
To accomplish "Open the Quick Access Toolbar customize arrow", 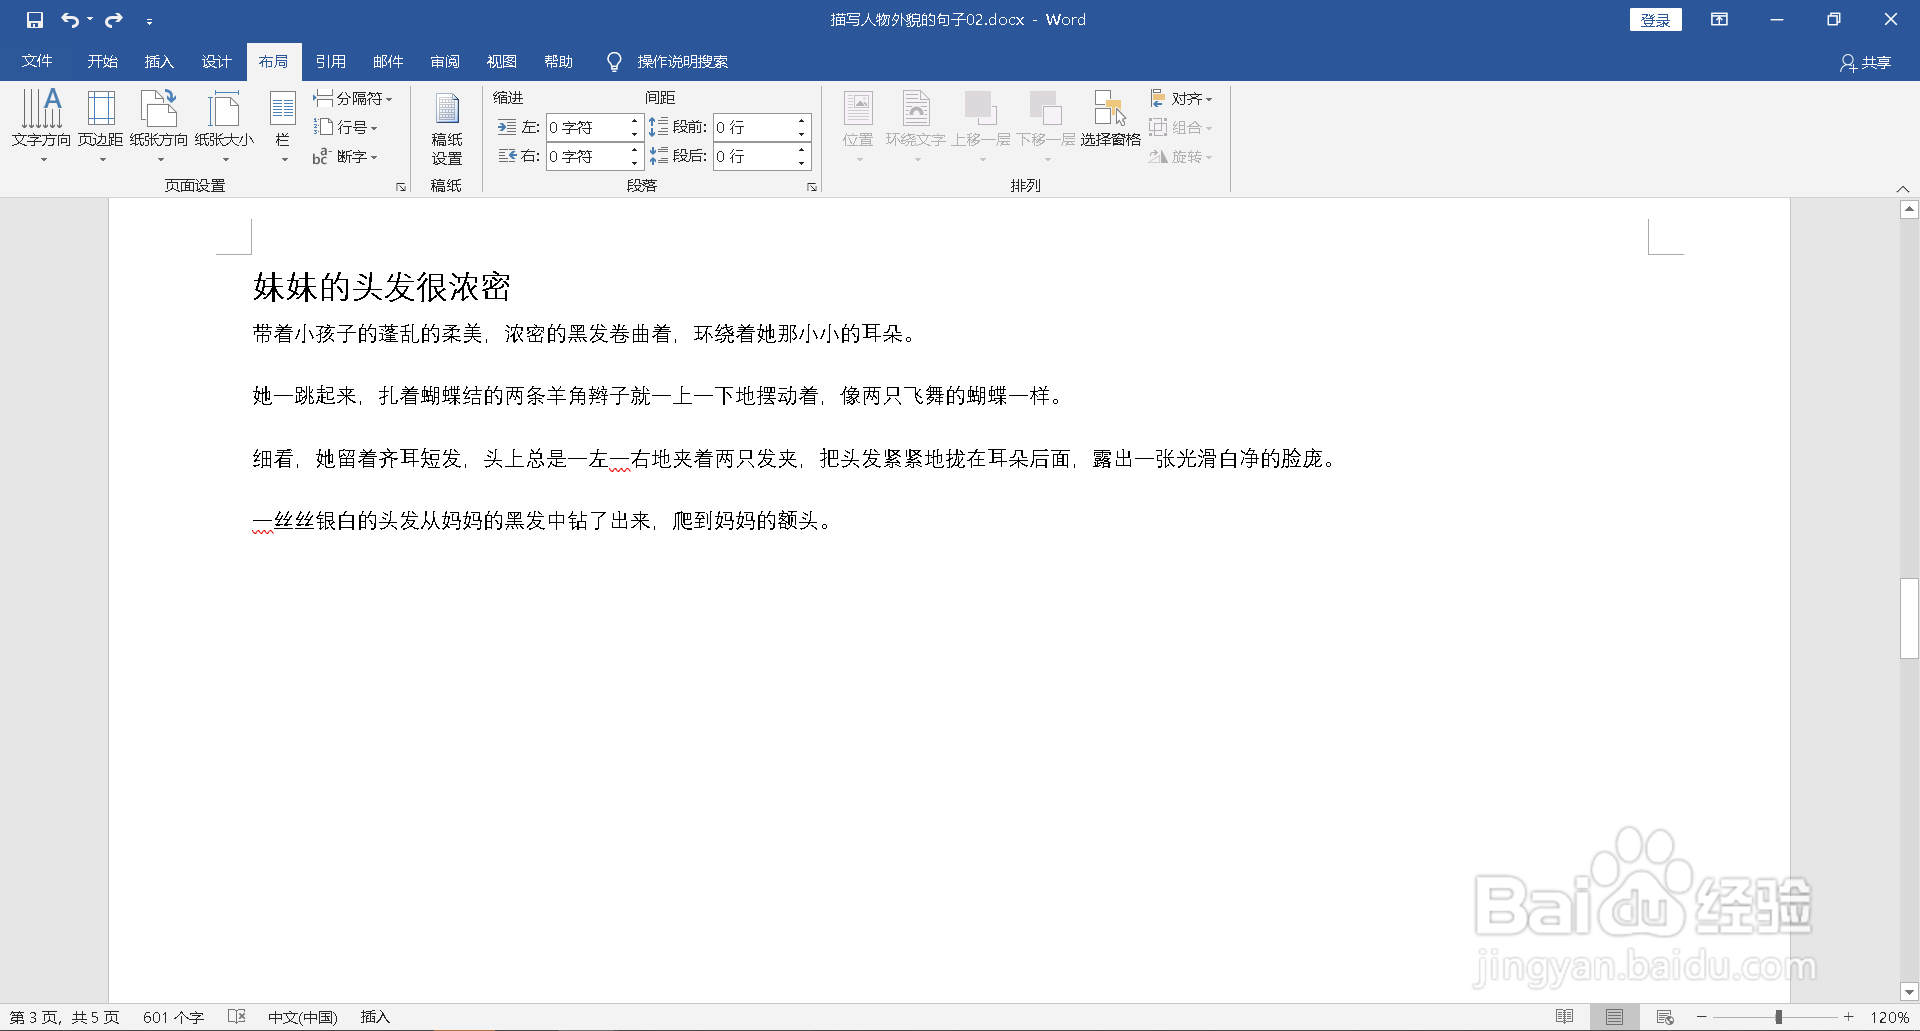I will click(149, 21).
